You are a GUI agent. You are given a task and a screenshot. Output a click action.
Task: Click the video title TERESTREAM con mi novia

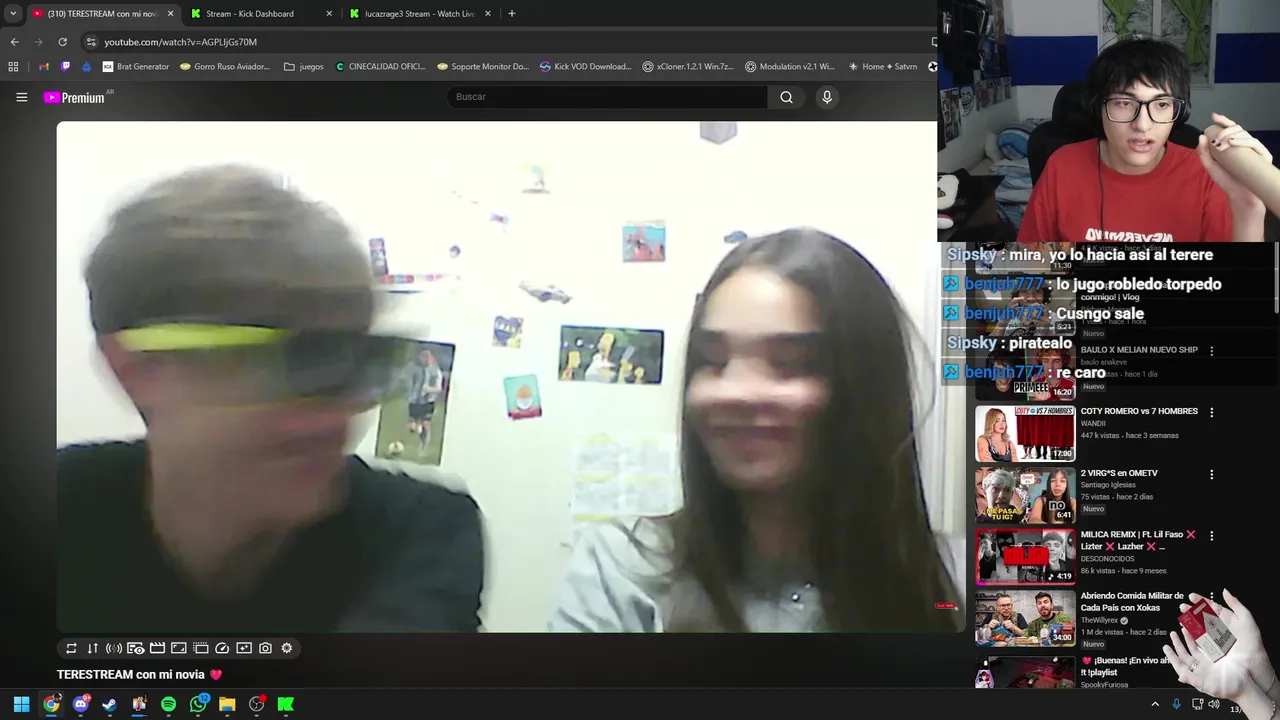(139, 675)
